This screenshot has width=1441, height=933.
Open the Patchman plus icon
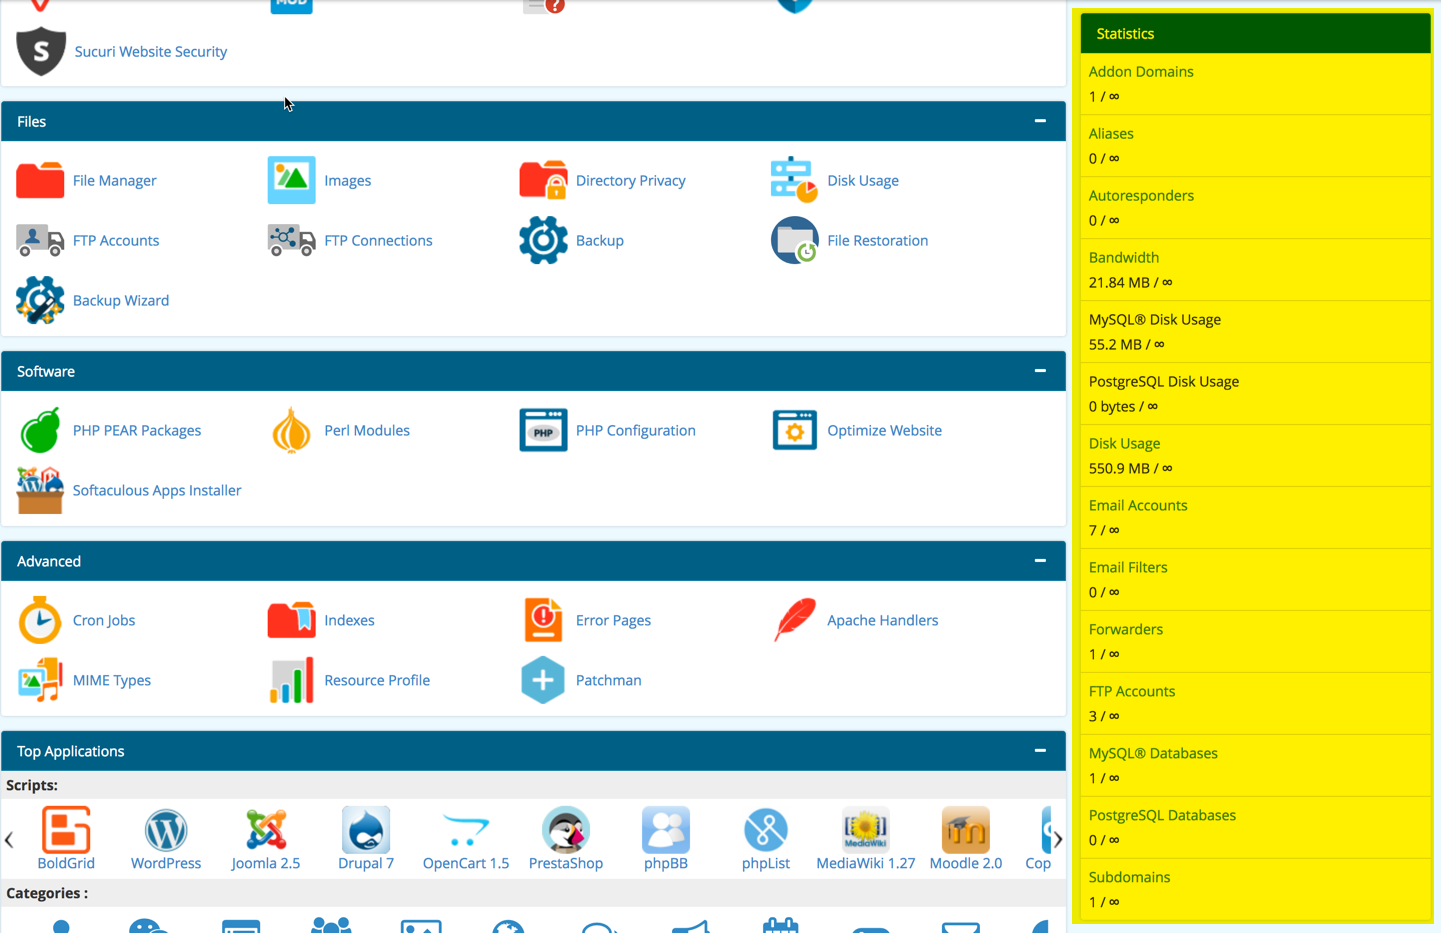pyautogui.click(x=543, y=681)
